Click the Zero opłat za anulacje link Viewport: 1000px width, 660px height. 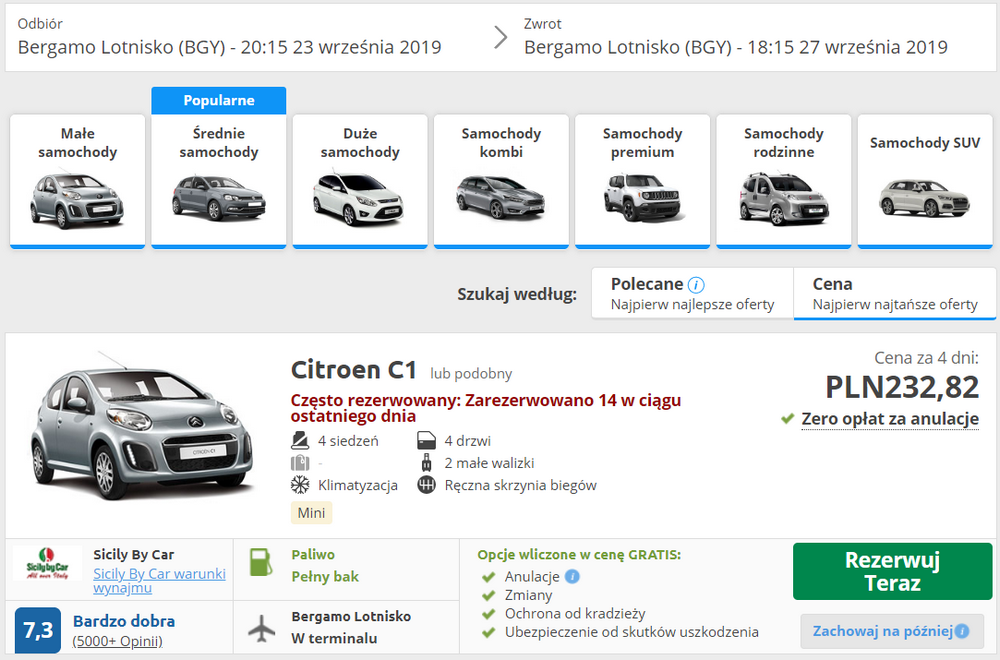coord(890,419)
